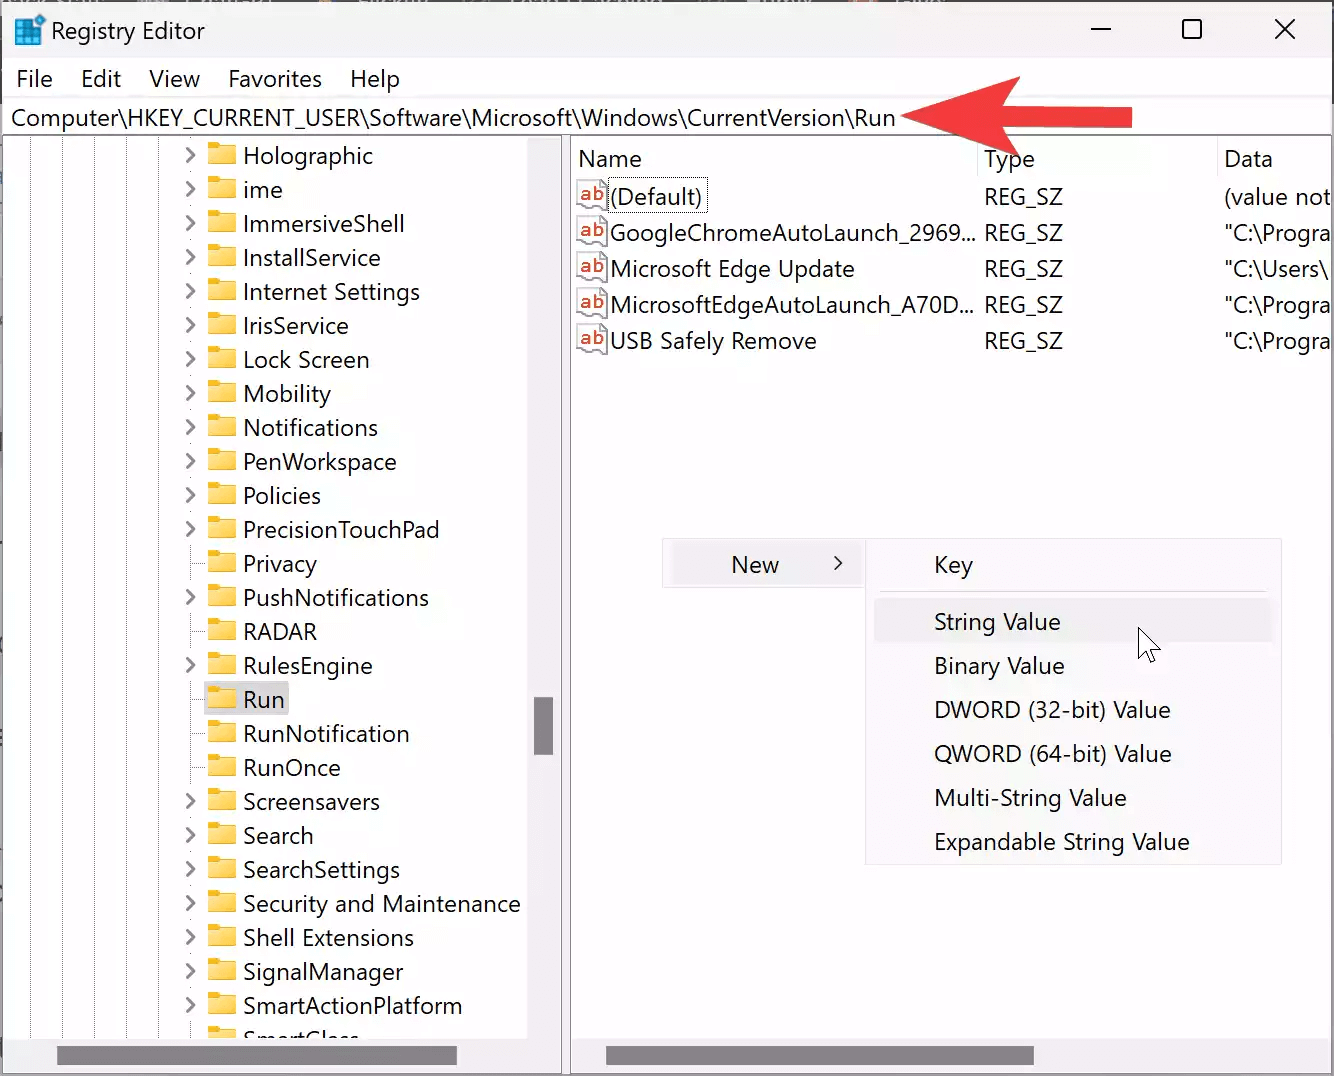Choose Multi-String Value from submenu
Viewport: 1334px width, 1076px height.
pyautogui.click(x=1072, y=797)
